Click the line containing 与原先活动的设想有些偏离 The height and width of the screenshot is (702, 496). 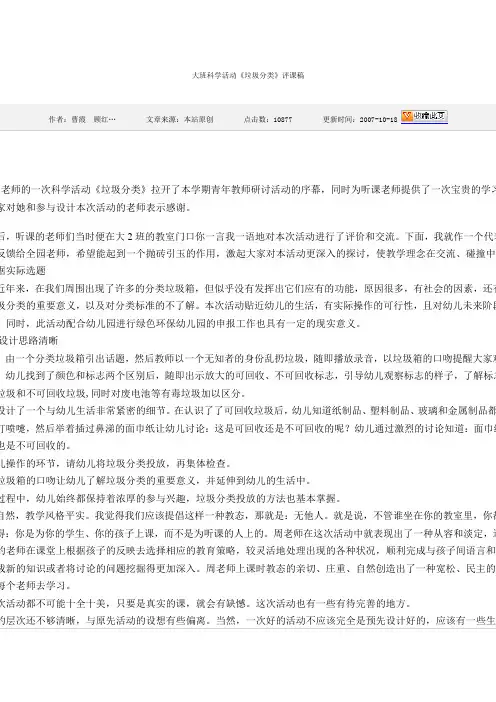coord(248,621)
